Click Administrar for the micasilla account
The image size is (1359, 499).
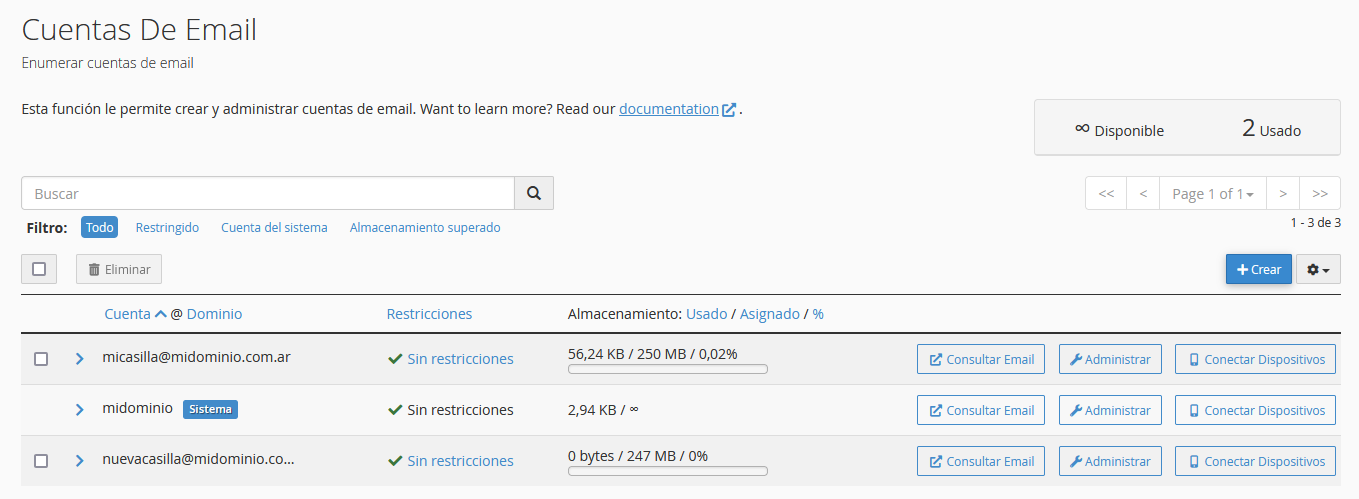(x=1110, y=359)
